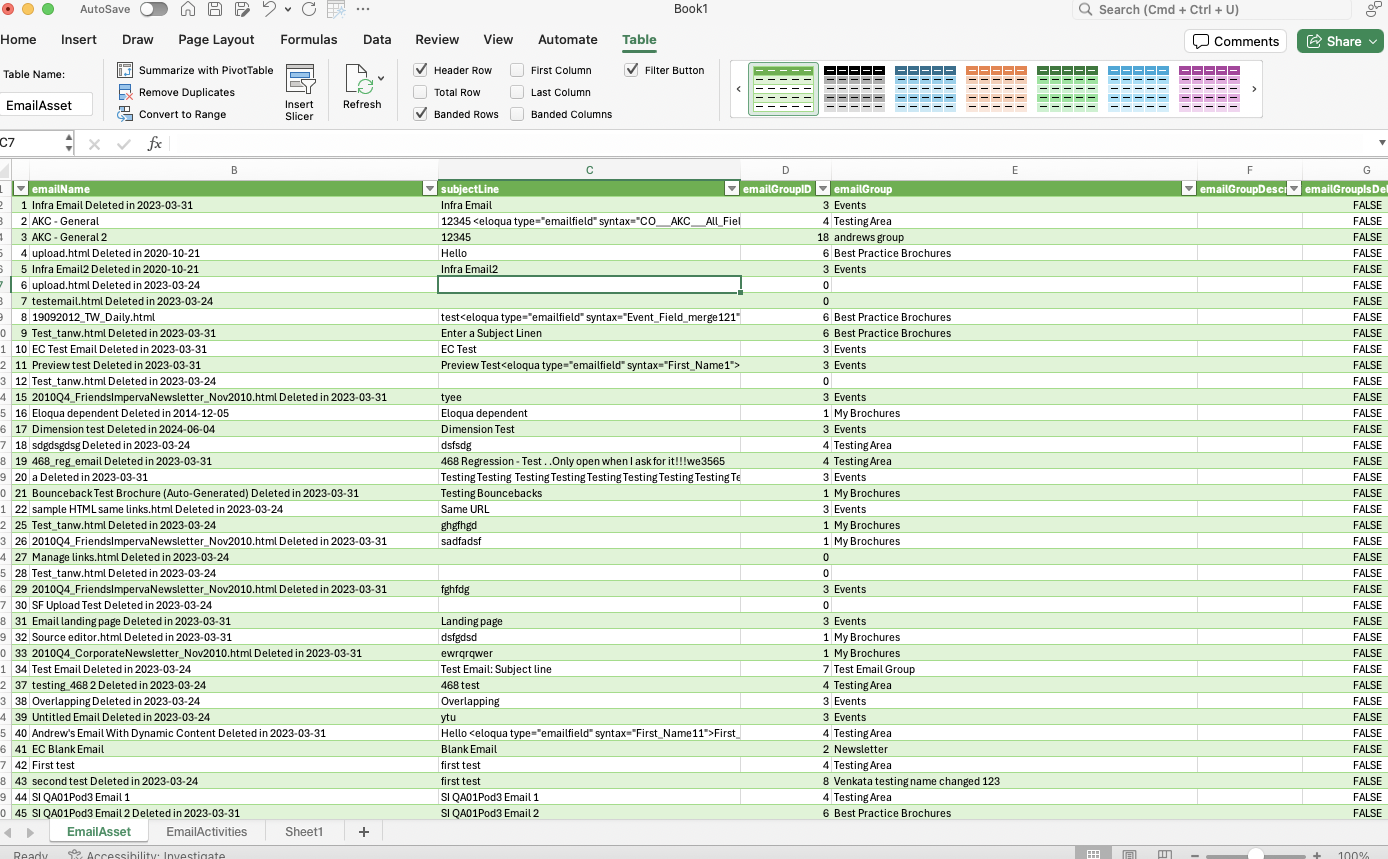The width and height of the screenshot is (1388, 859).
Task: Click the Home icon in the title bar
Action: click(x=188, y=10)
